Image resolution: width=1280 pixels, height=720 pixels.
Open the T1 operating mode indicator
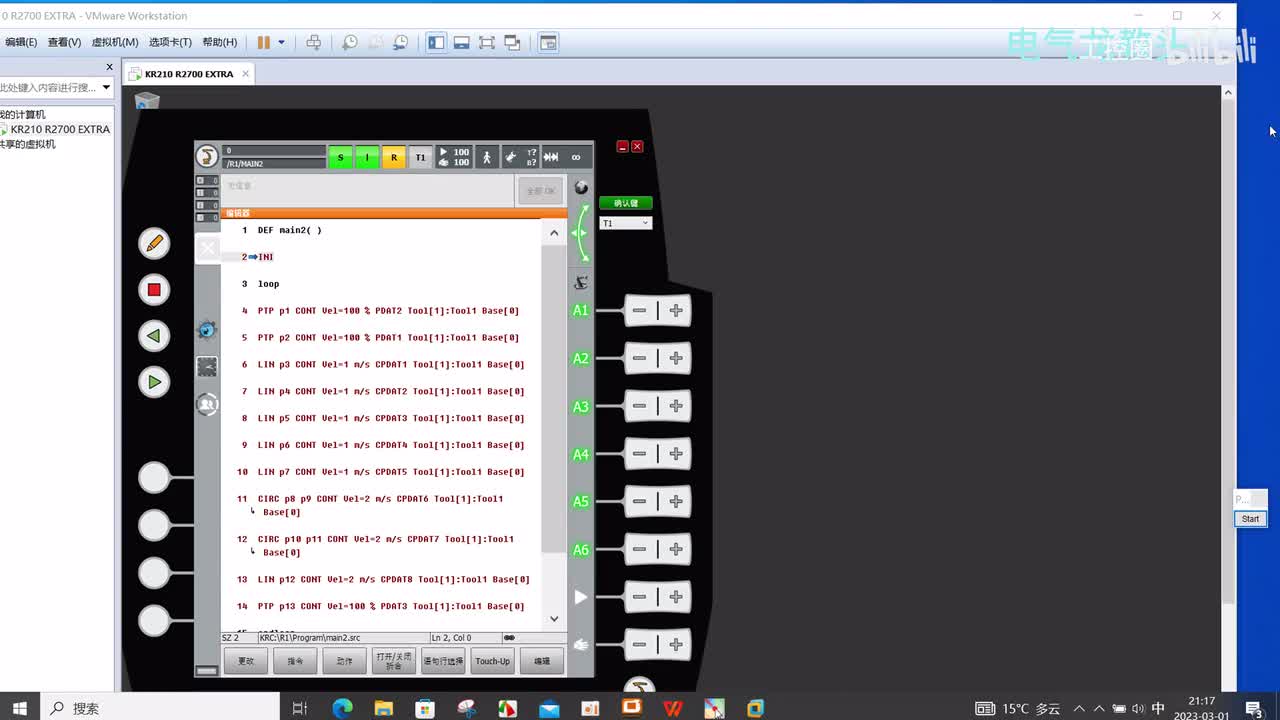(x=421, y=157)
